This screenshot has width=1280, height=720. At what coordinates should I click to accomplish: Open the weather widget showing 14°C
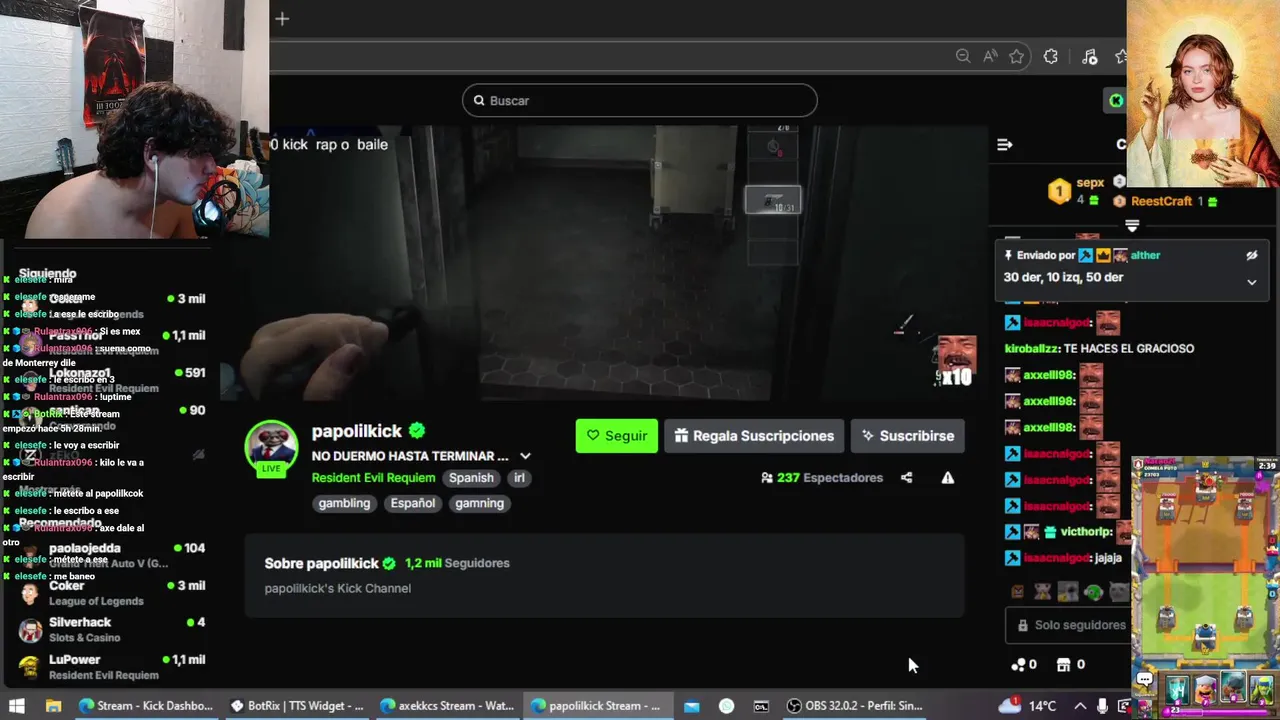point(1028,706)
